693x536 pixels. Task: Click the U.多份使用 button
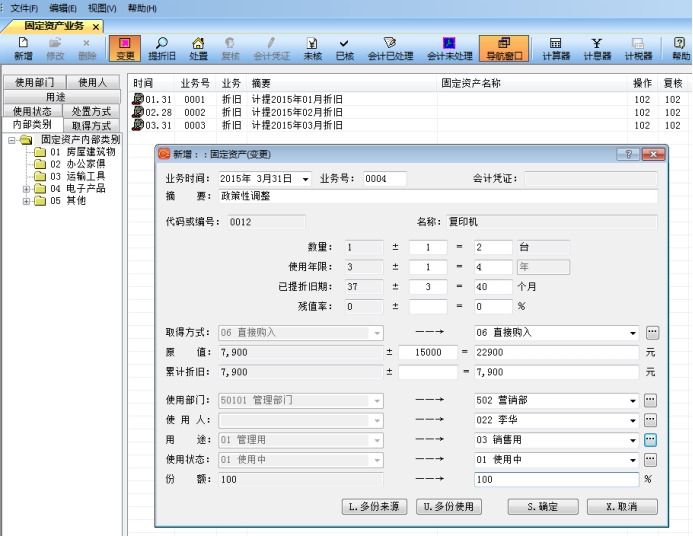(449, 506)
